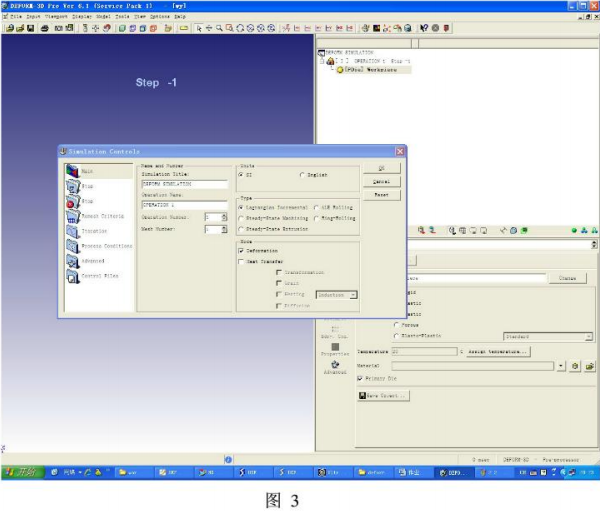Select ALE Rolling simulation type

coord(316,207)
